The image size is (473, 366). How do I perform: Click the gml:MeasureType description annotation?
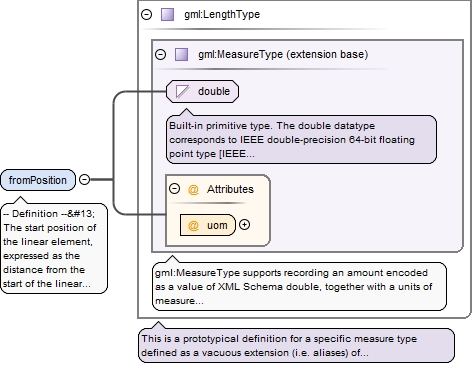(299, 286)
